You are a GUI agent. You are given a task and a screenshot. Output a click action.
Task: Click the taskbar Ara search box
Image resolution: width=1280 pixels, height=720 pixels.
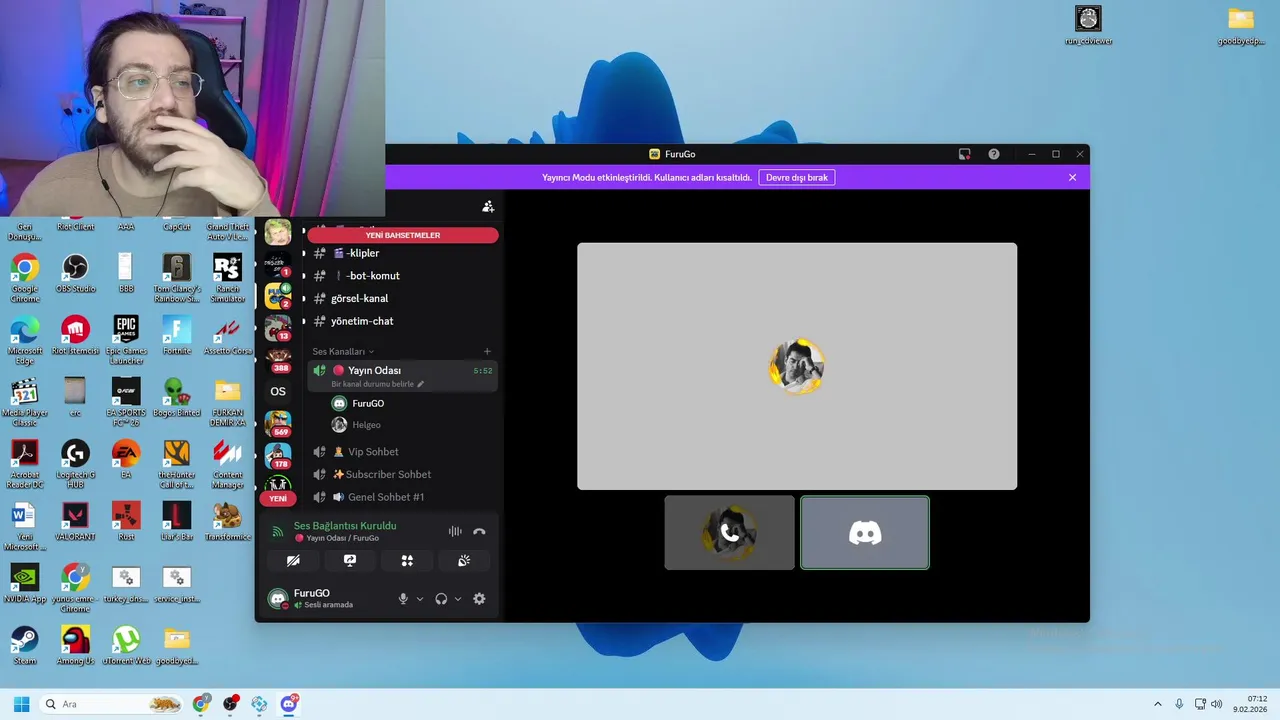113,704
